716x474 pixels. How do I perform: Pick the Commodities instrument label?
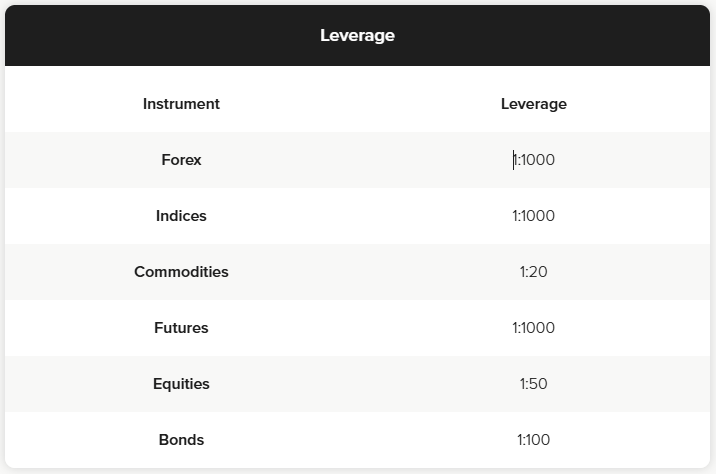tap(181, 272)
